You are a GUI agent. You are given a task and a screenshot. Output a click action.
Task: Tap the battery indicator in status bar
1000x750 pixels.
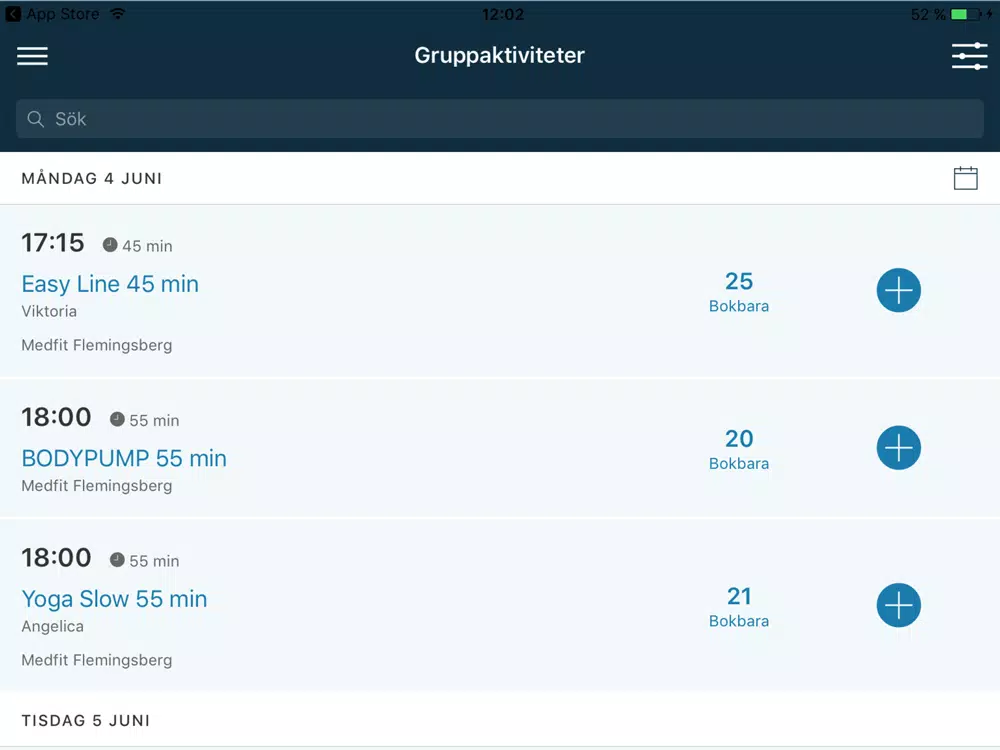966,14
